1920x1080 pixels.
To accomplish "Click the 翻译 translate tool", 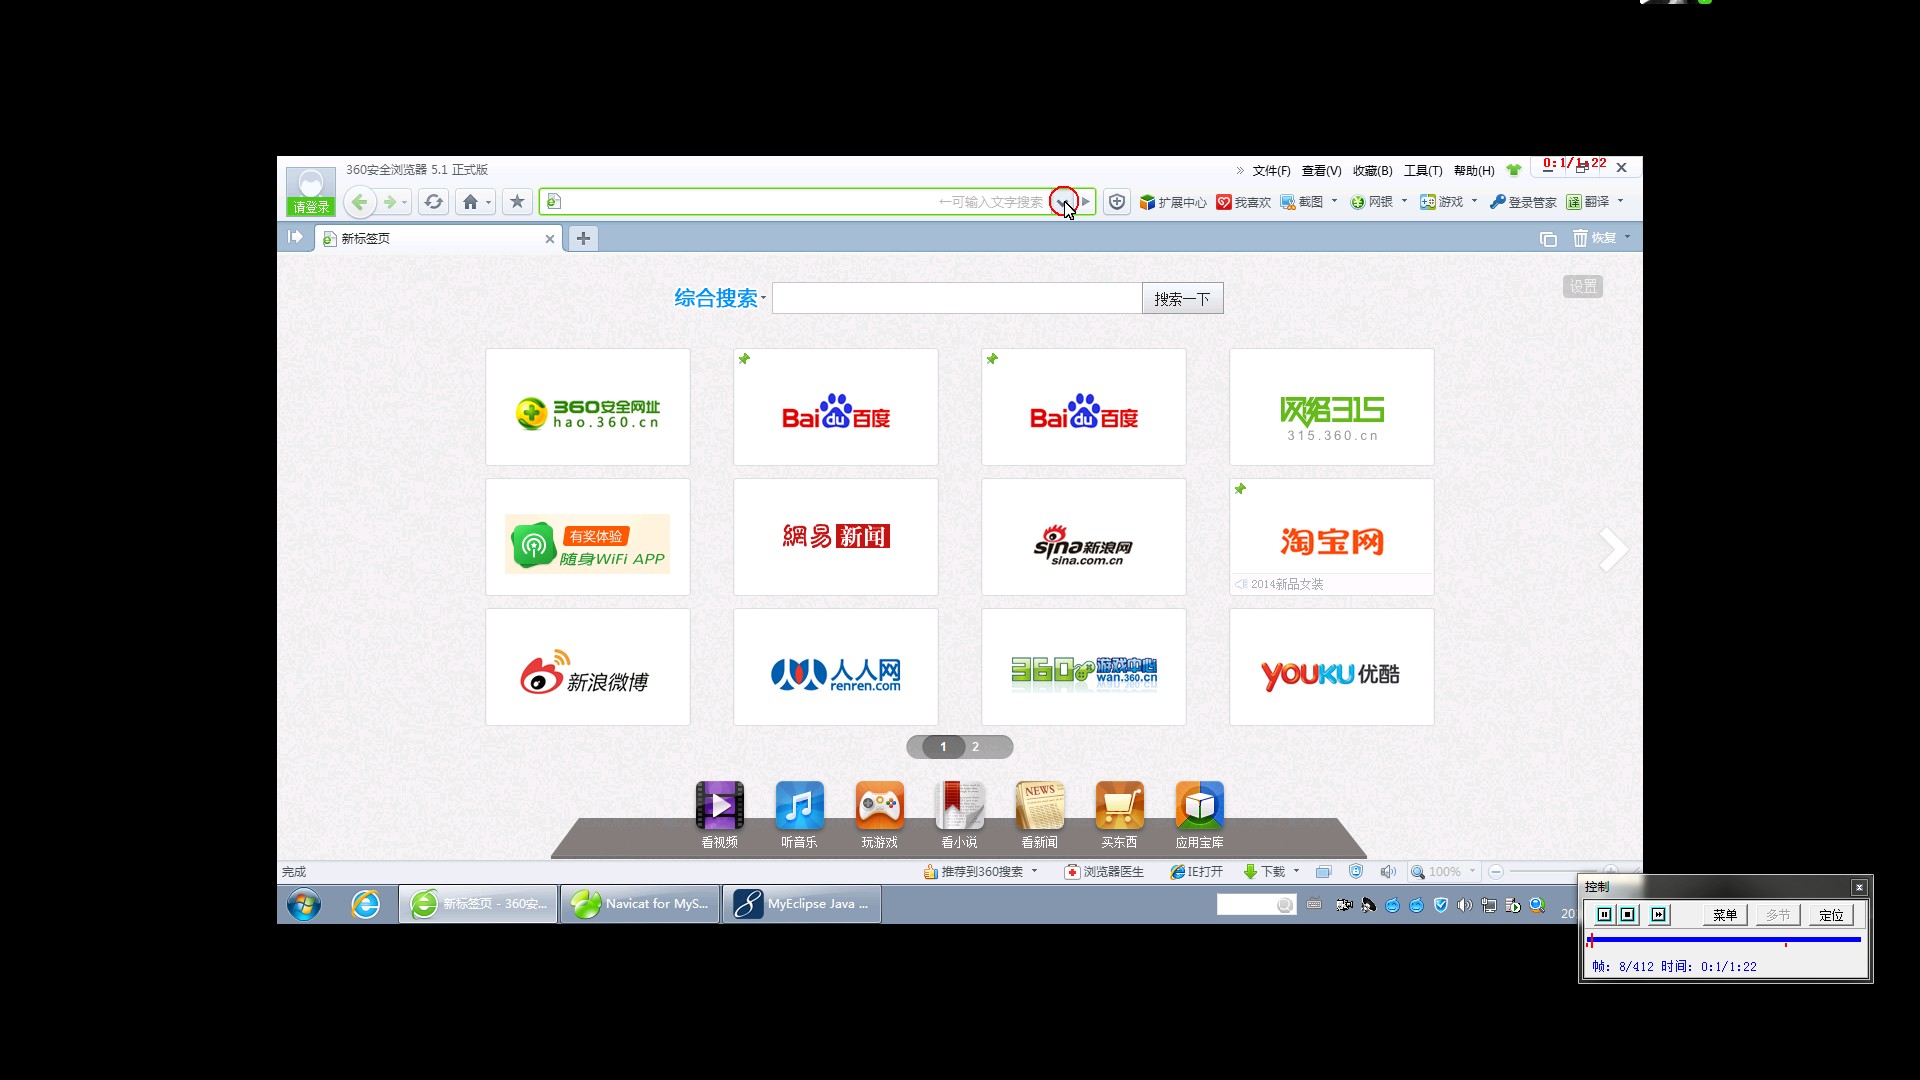I will tap(1588, 202).
